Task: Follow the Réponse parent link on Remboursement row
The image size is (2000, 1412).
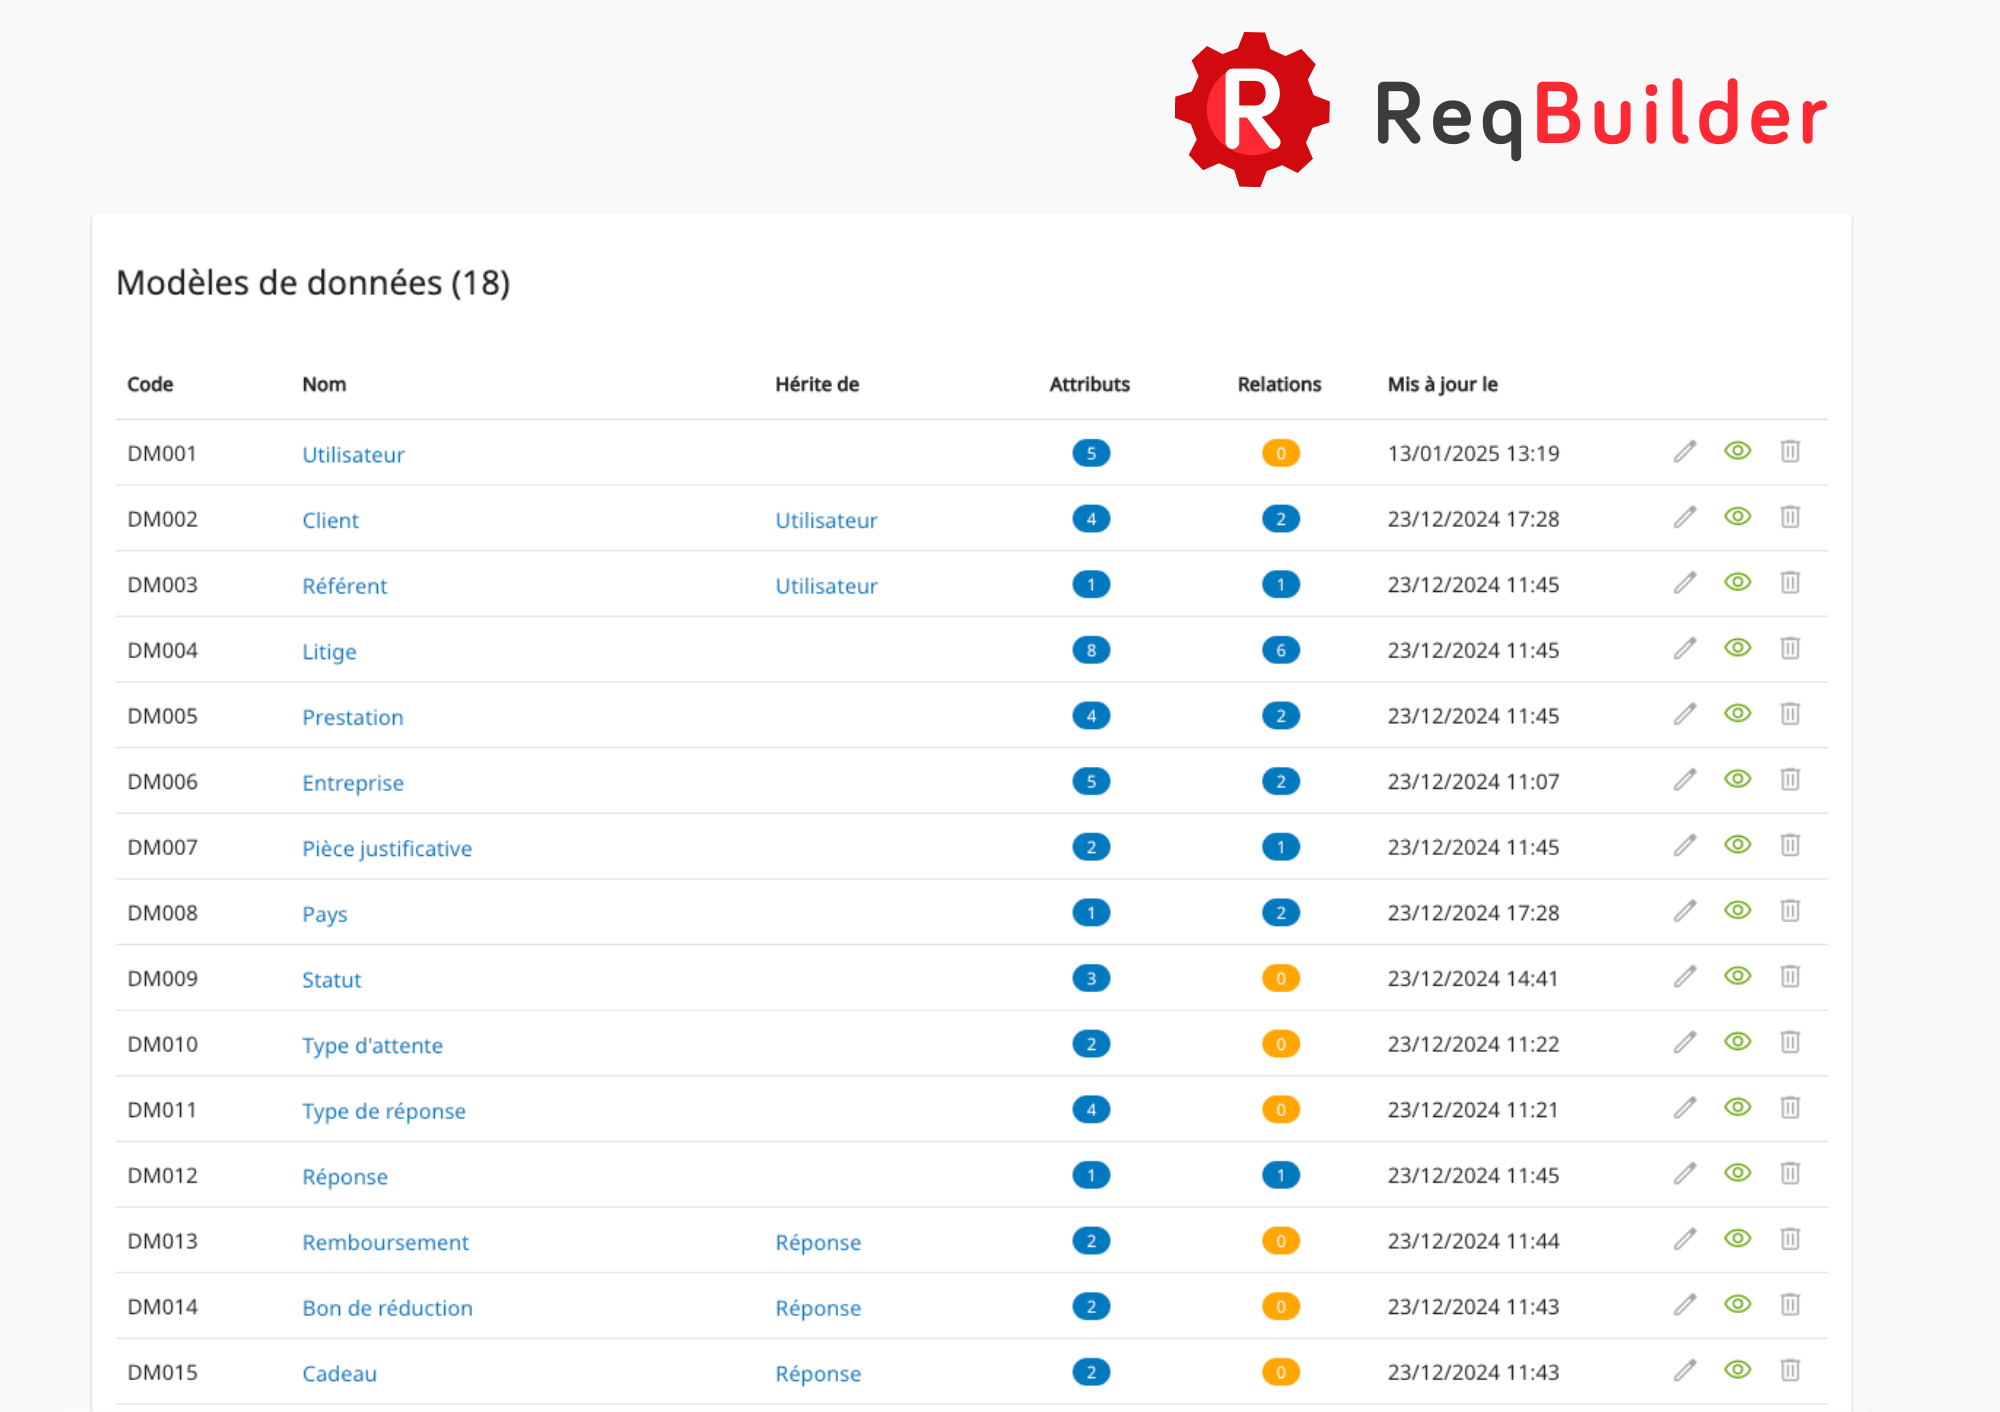Action: pyautogui.click(x=818, y=1243)
